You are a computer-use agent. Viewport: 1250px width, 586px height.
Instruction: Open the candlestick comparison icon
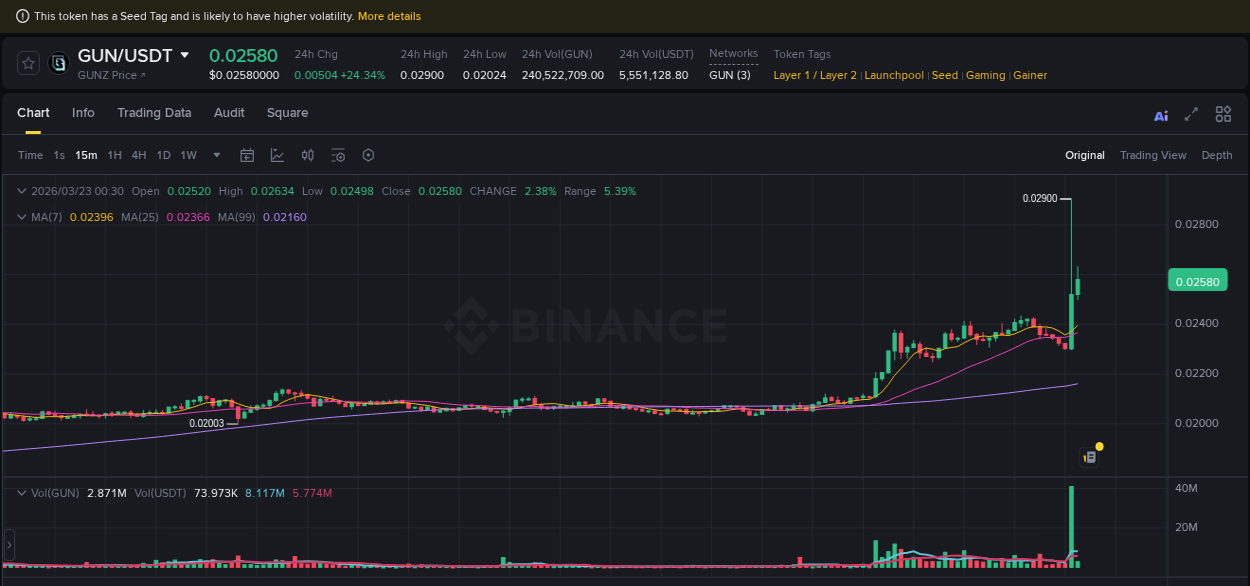click(x=307, y=155)
